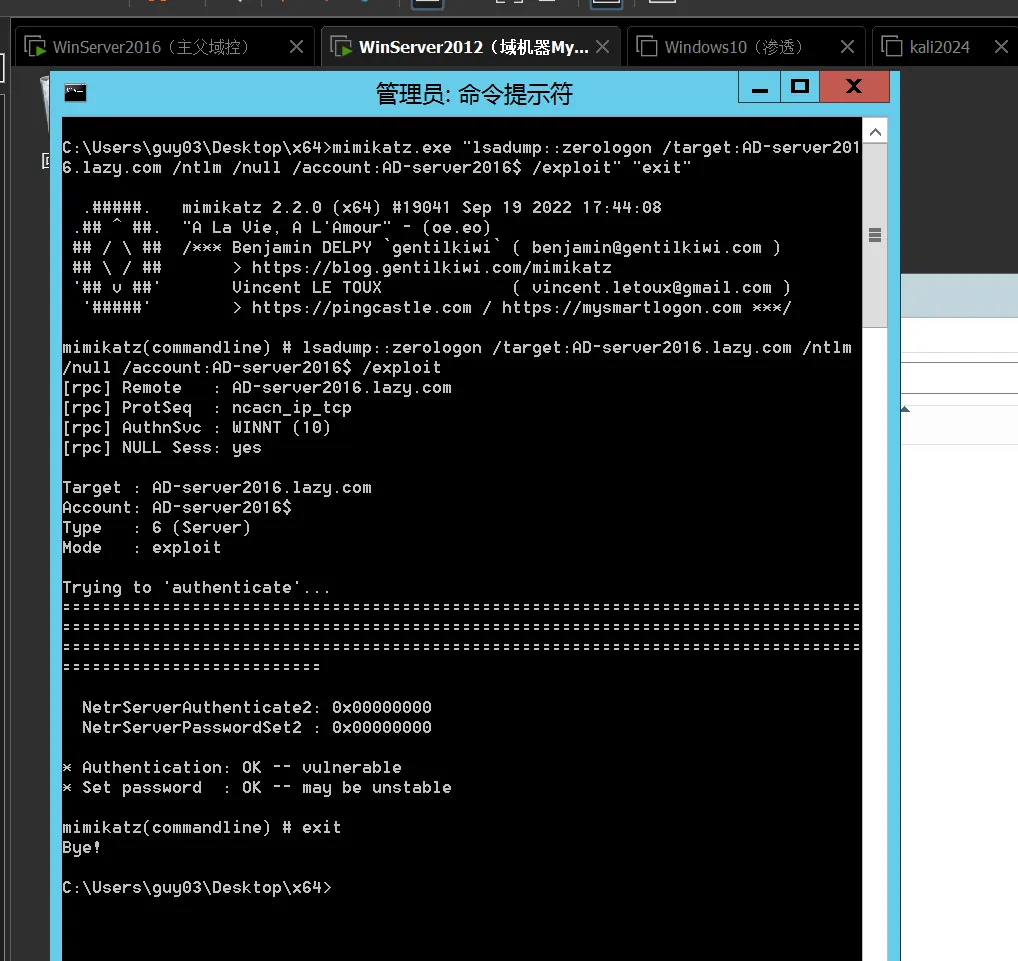Viewport: 1018px width, 961px height.
Task: Click the 'Account: AD-server2016$' line
Action: click(x=177, y=507)
